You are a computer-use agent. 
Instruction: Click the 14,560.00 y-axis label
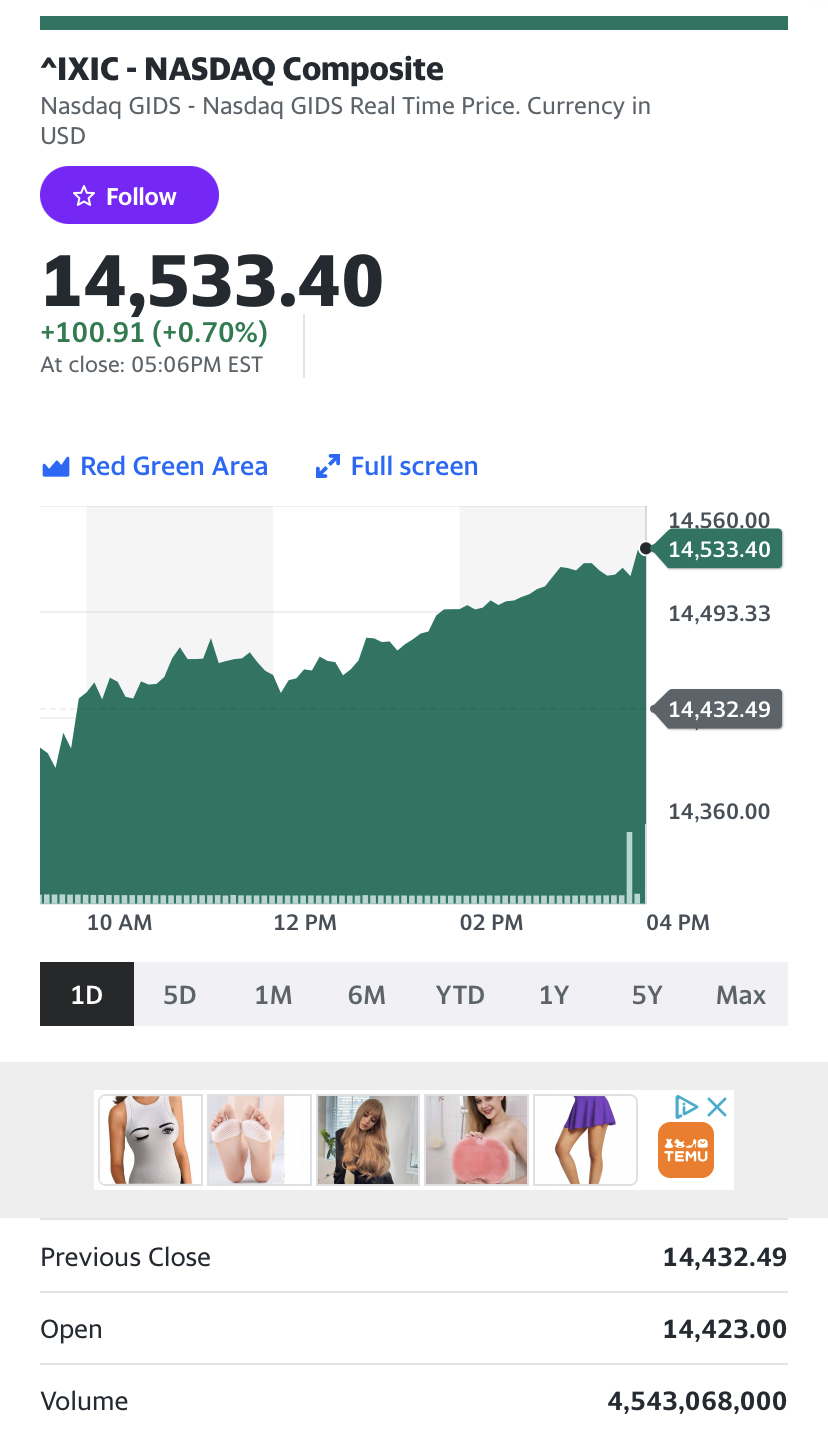(719, 519)
